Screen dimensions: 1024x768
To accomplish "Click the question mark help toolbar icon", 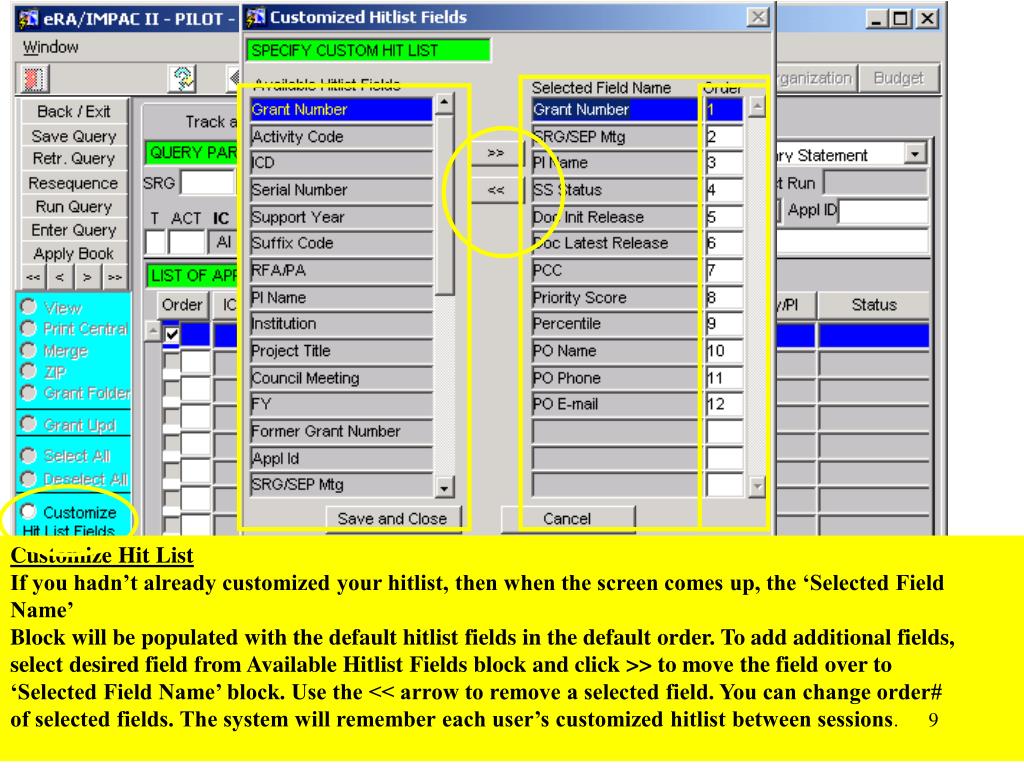I will coord(183,79).
